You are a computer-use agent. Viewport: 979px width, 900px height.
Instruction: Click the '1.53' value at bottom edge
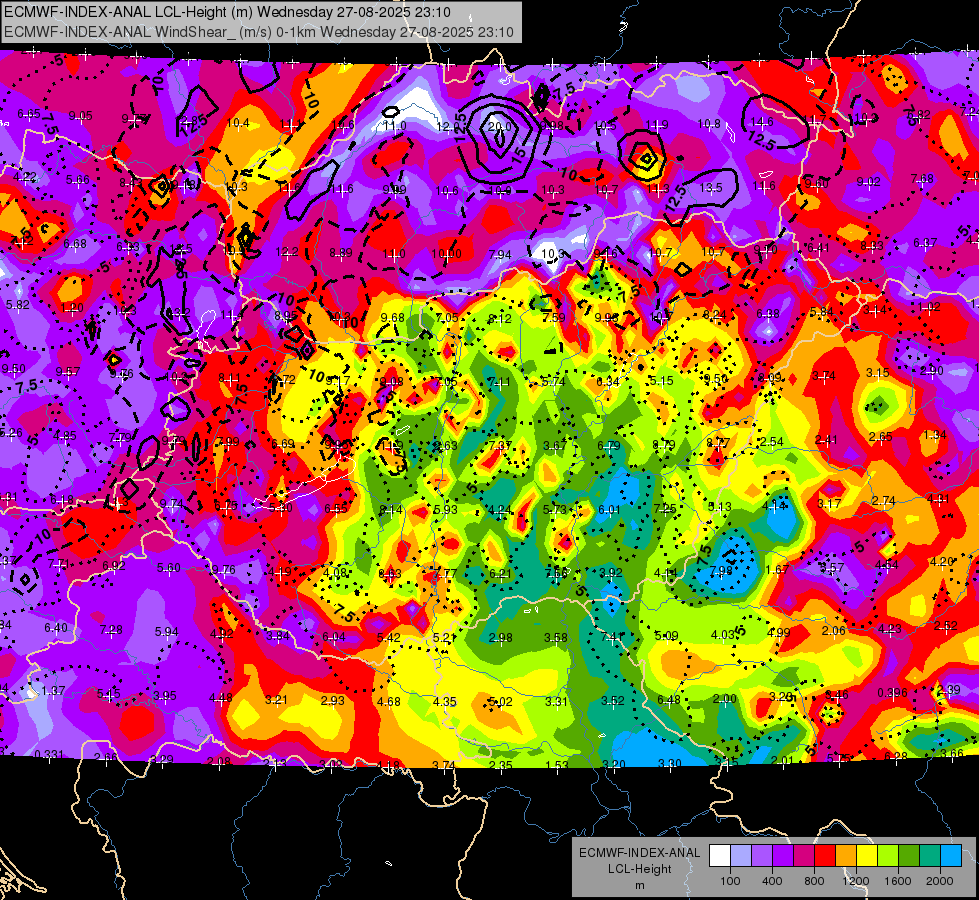click(557, 765)
